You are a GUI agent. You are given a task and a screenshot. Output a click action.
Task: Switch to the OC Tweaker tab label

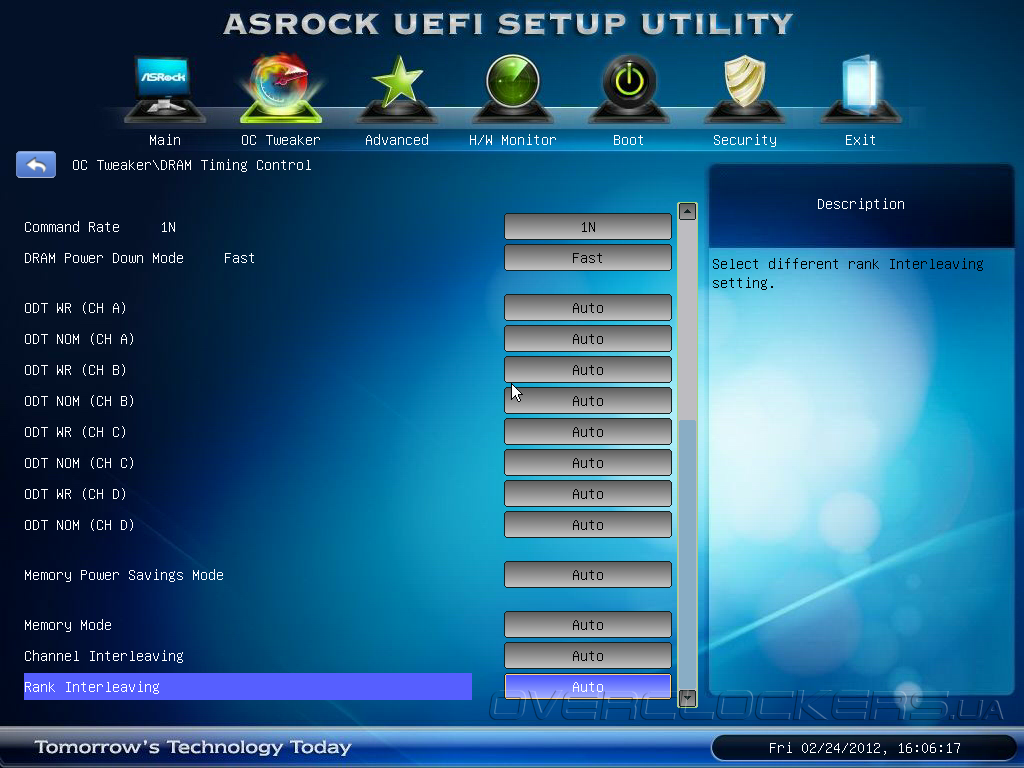[281, 140]
